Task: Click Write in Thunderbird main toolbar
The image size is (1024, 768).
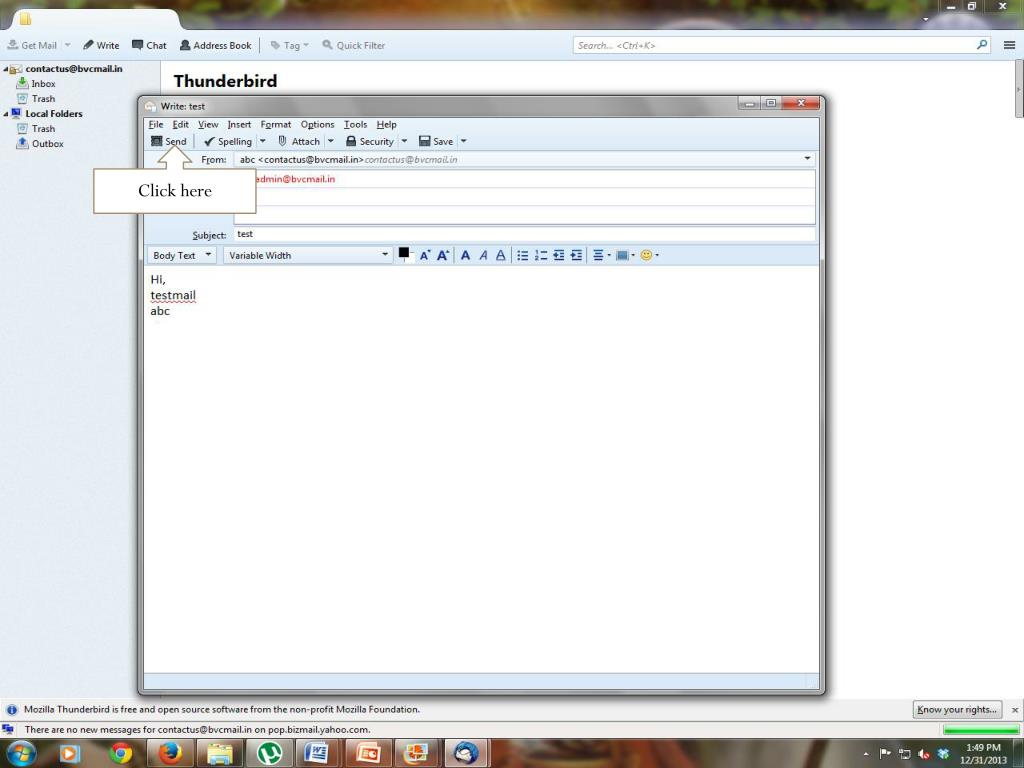Action: [101, 45]
